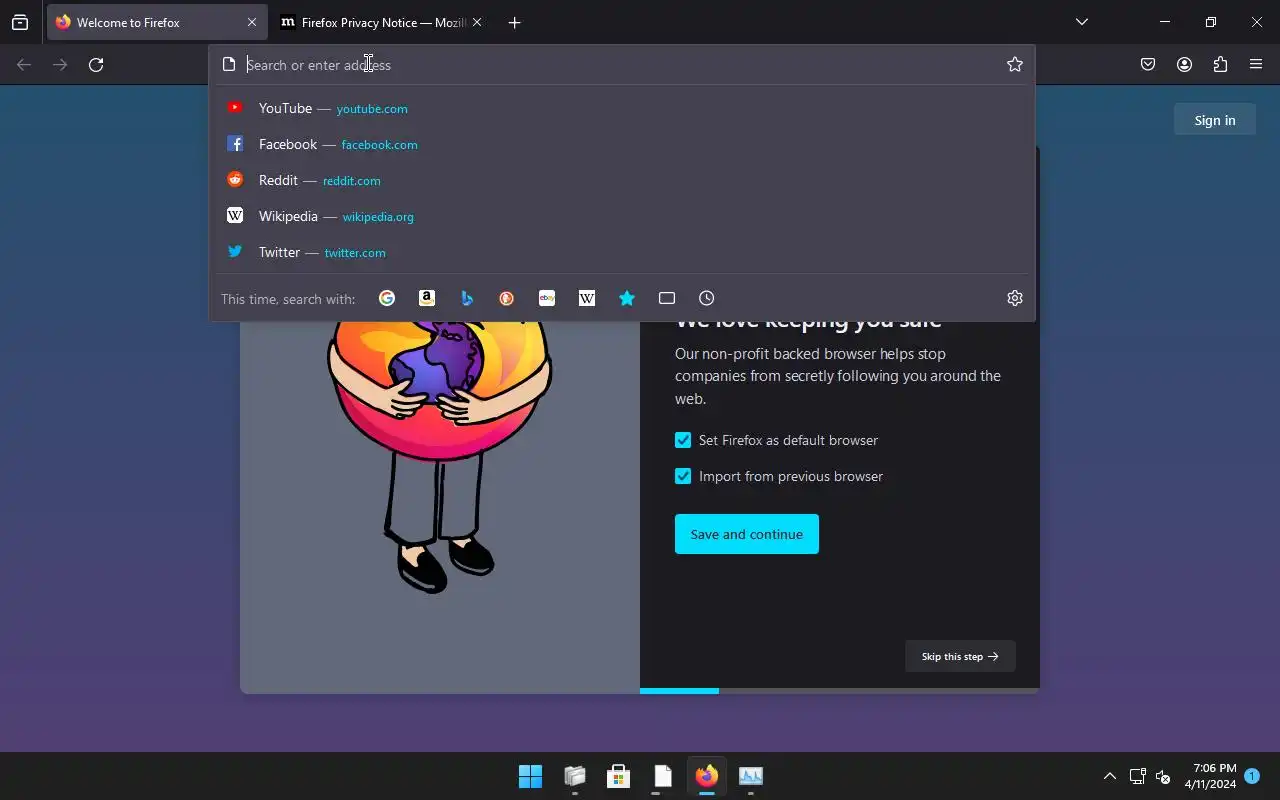Select Facebook suggestion
This screenshot has height=800, width=1280.
click(x=622, y=144)
